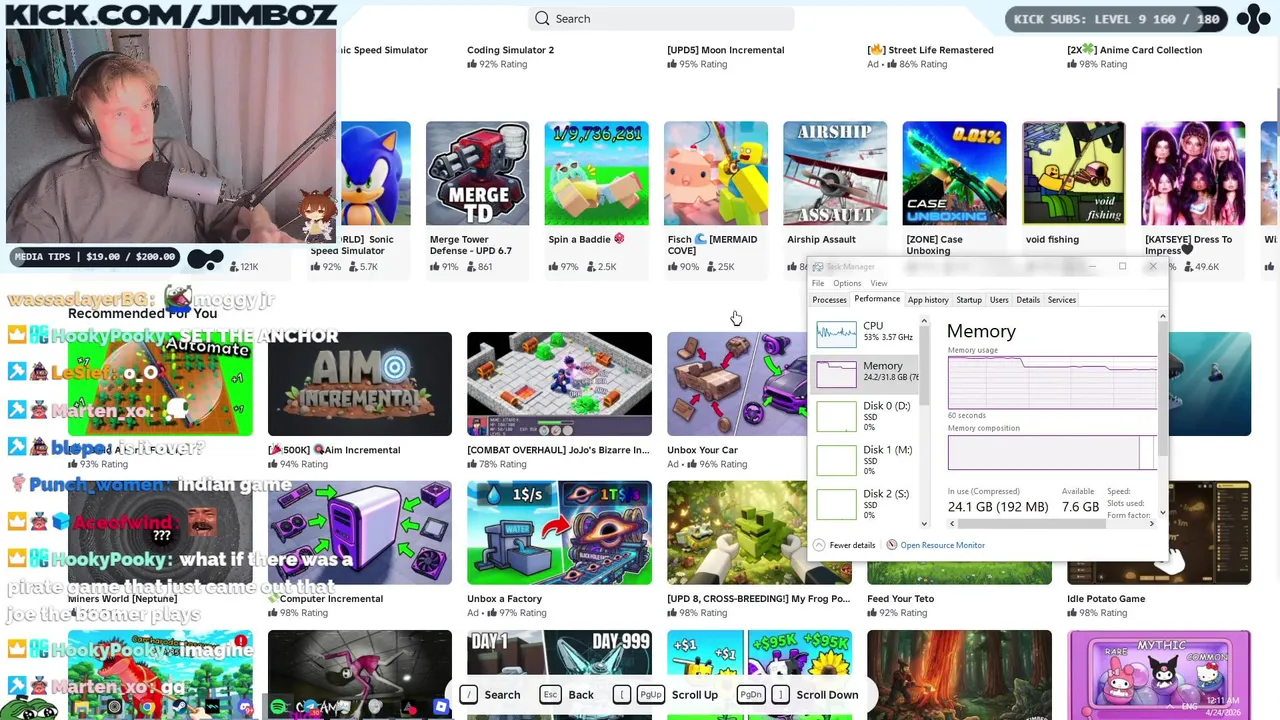Open the File menu in Task Manager
This screenshot has width=1280, height=720.
[x=818, y=283]
